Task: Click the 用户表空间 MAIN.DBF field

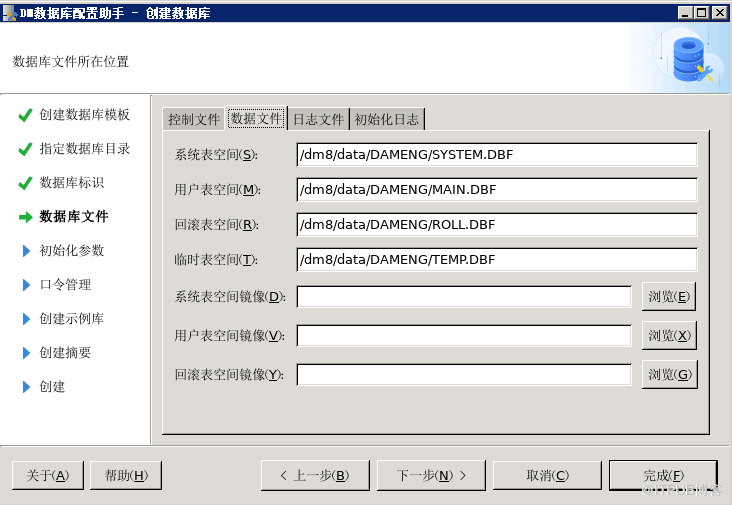Action: pos(497,189)
